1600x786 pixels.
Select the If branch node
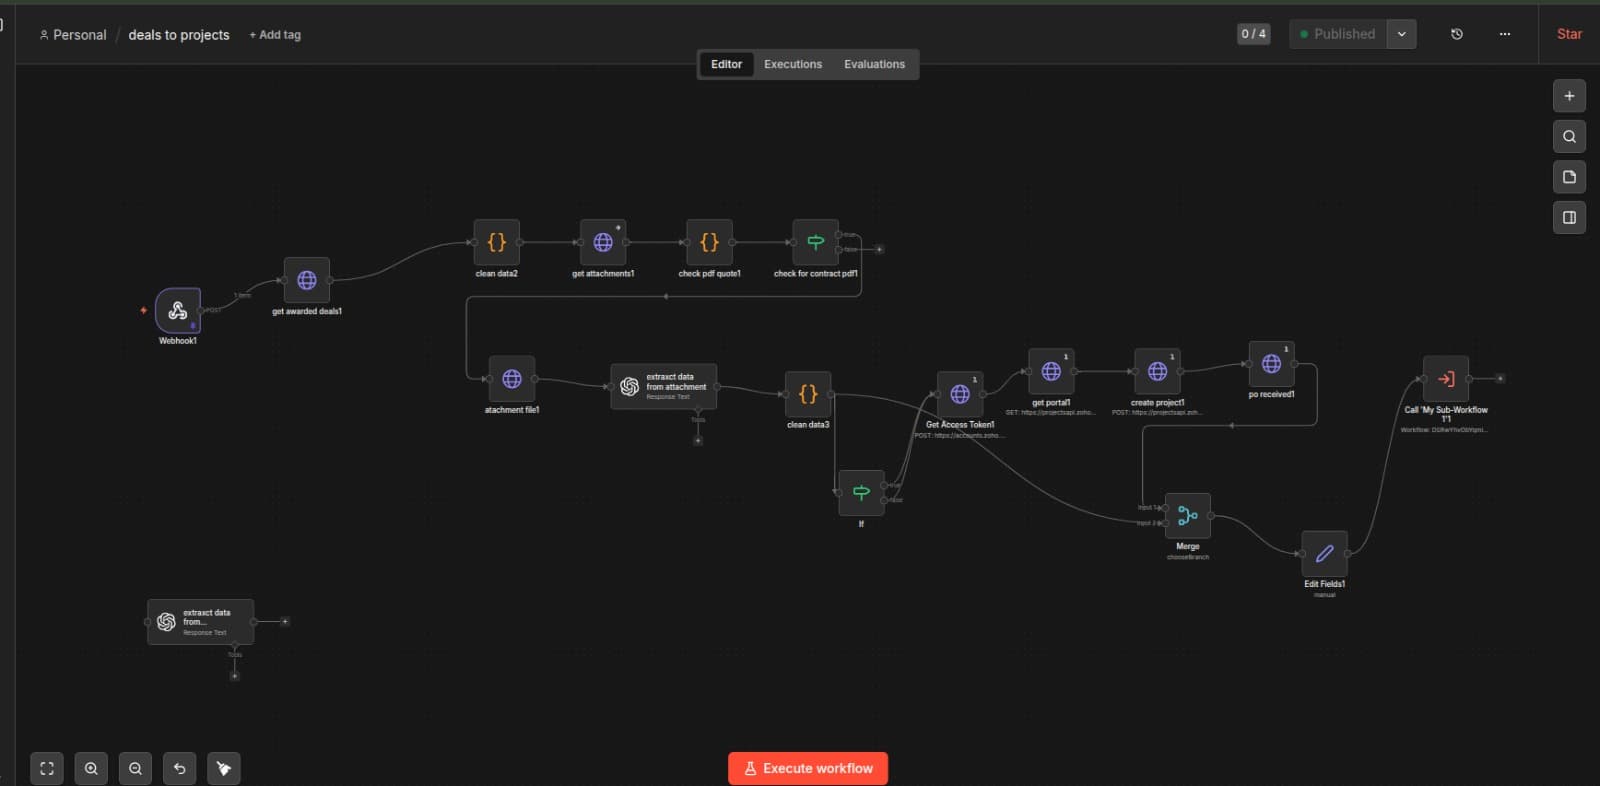[861, 493]
